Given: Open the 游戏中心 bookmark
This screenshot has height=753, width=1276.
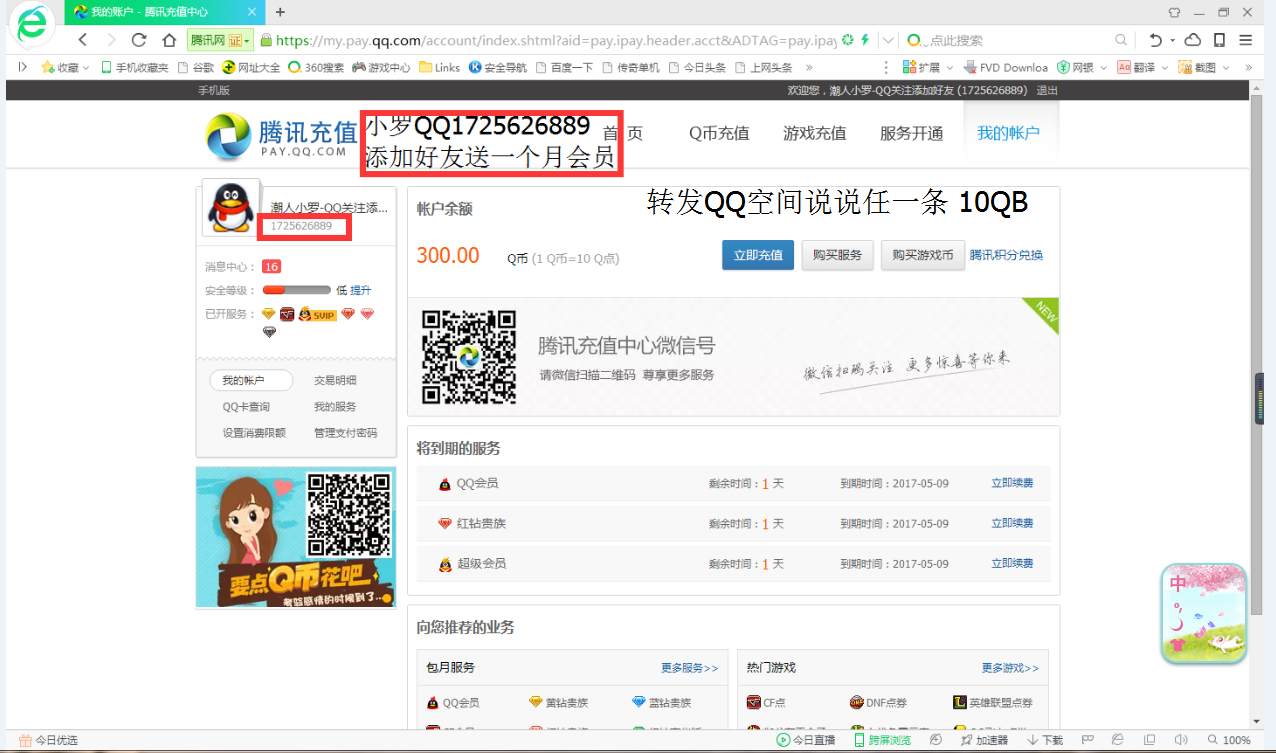Looking at the screenshot, I should (x=382, y=67).
